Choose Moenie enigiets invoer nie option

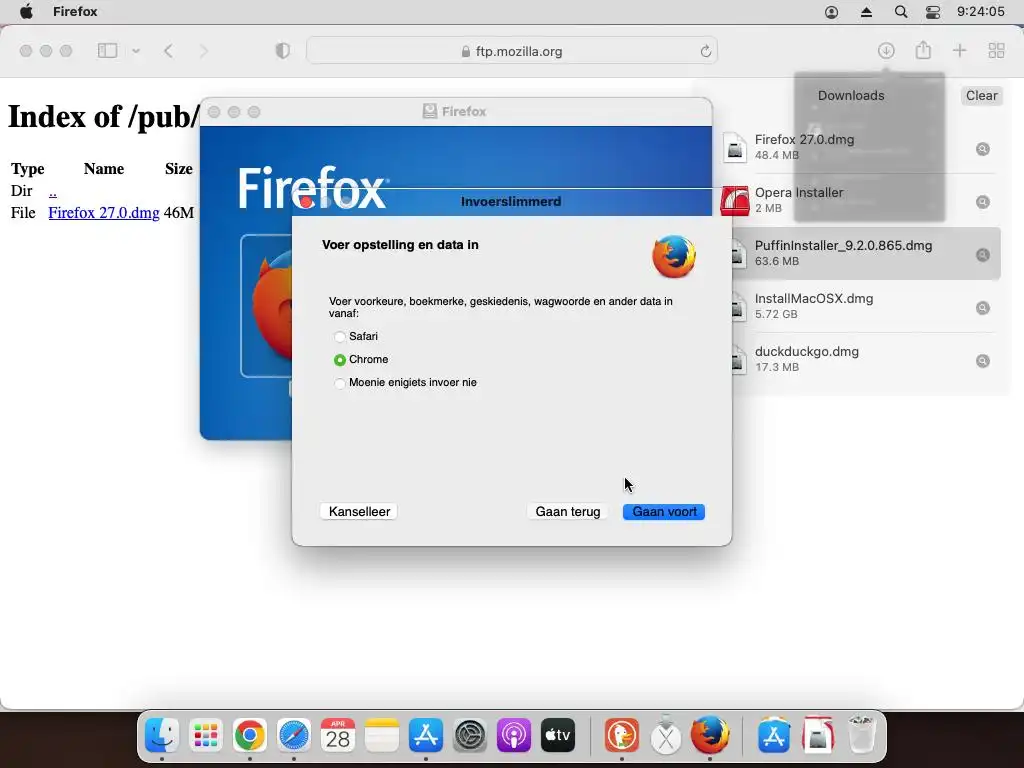tap(340, 383)
